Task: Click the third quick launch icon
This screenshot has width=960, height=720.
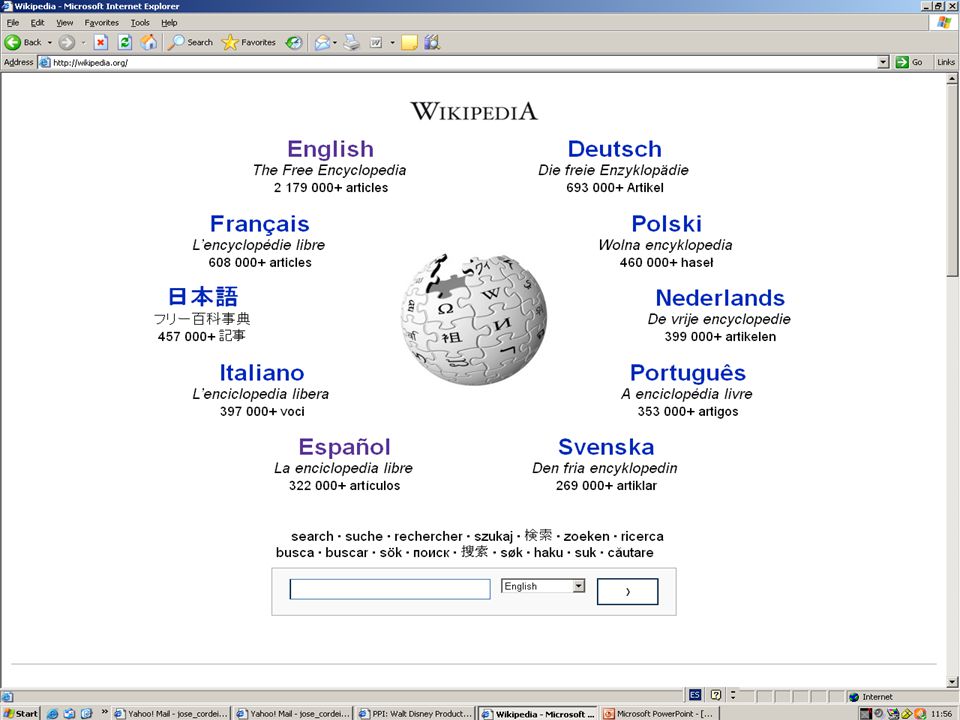Action: click(87, 713)
